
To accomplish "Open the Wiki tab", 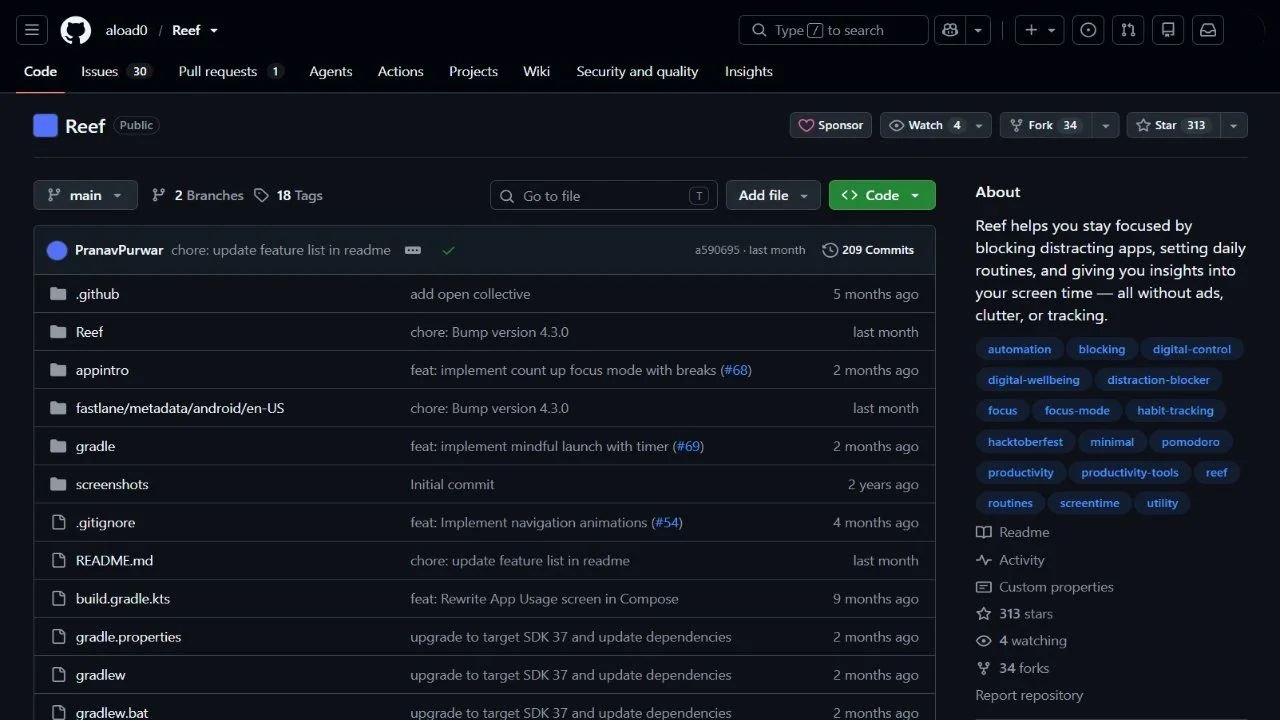I will pos(536,71).
